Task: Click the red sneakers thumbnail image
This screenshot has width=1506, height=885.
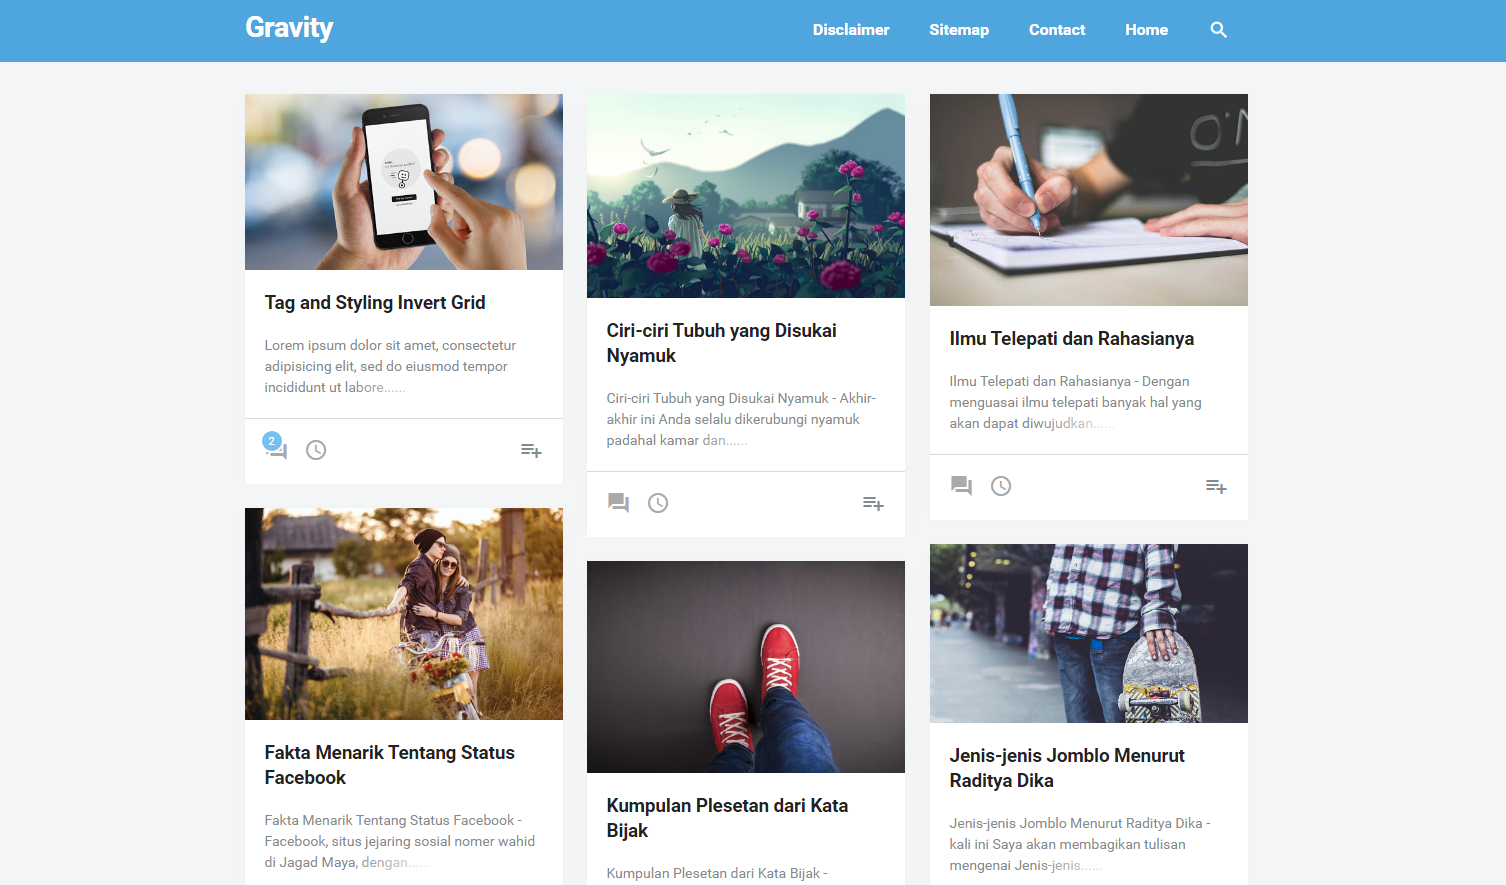Action: click(x=746, y=667)
